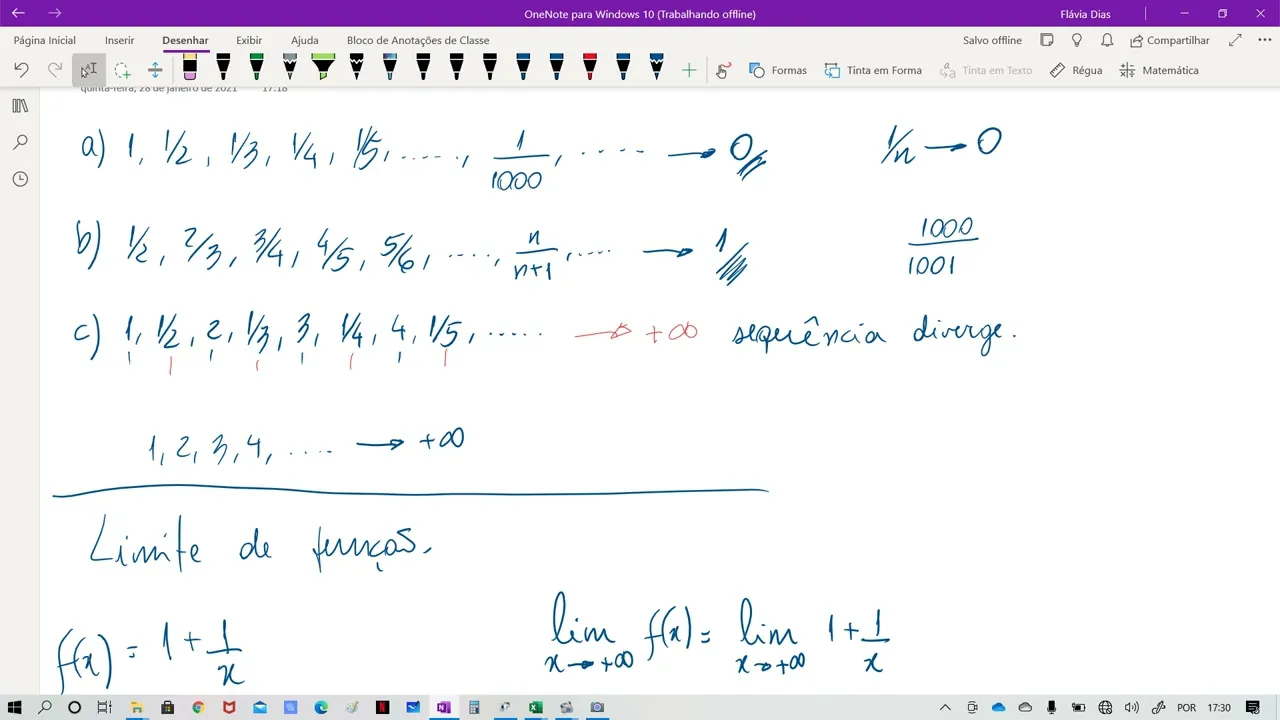The image size is (1280, 720).
Task: Select the green highlighter
Action: point(323,68)
